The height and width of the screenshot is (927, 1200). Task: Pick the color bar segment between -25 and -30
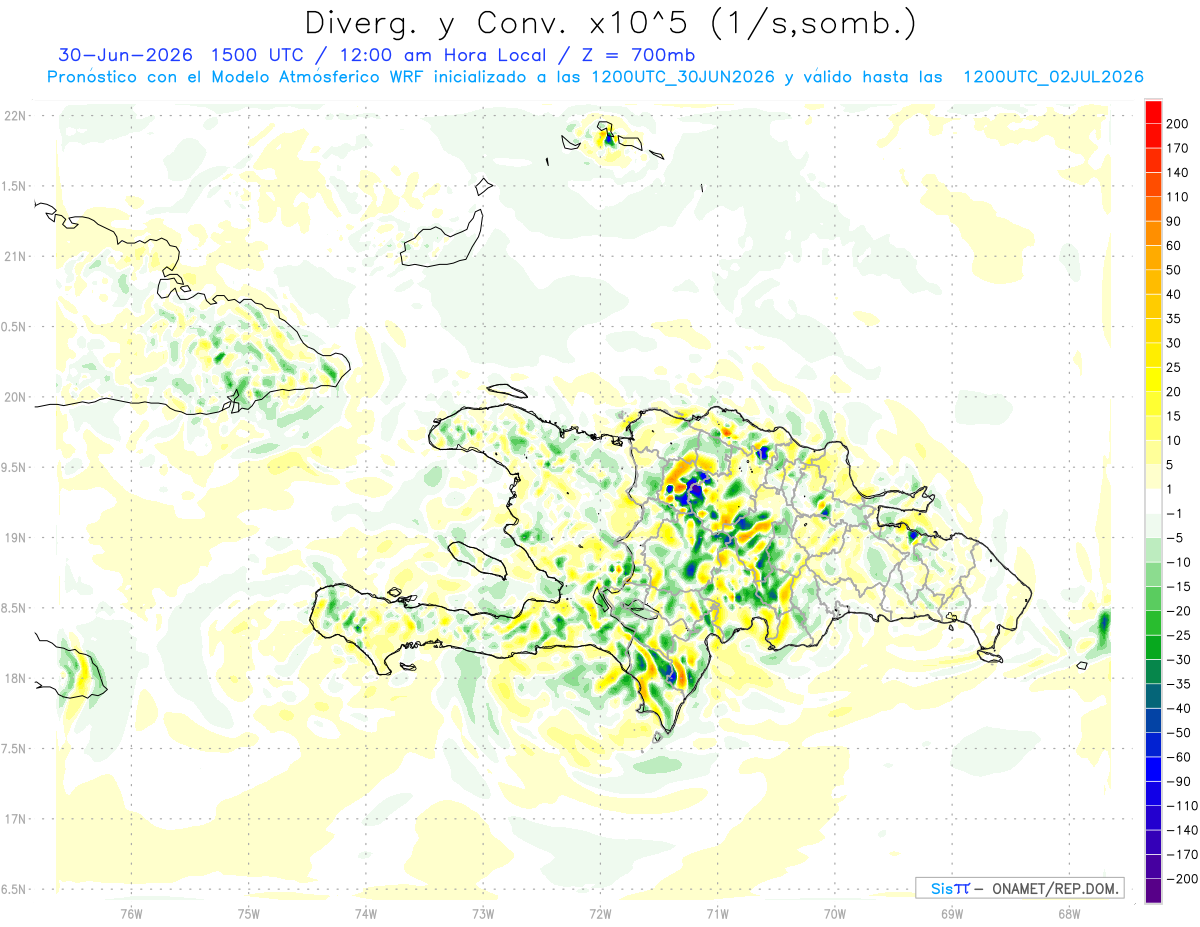[x=1153, y=647]
